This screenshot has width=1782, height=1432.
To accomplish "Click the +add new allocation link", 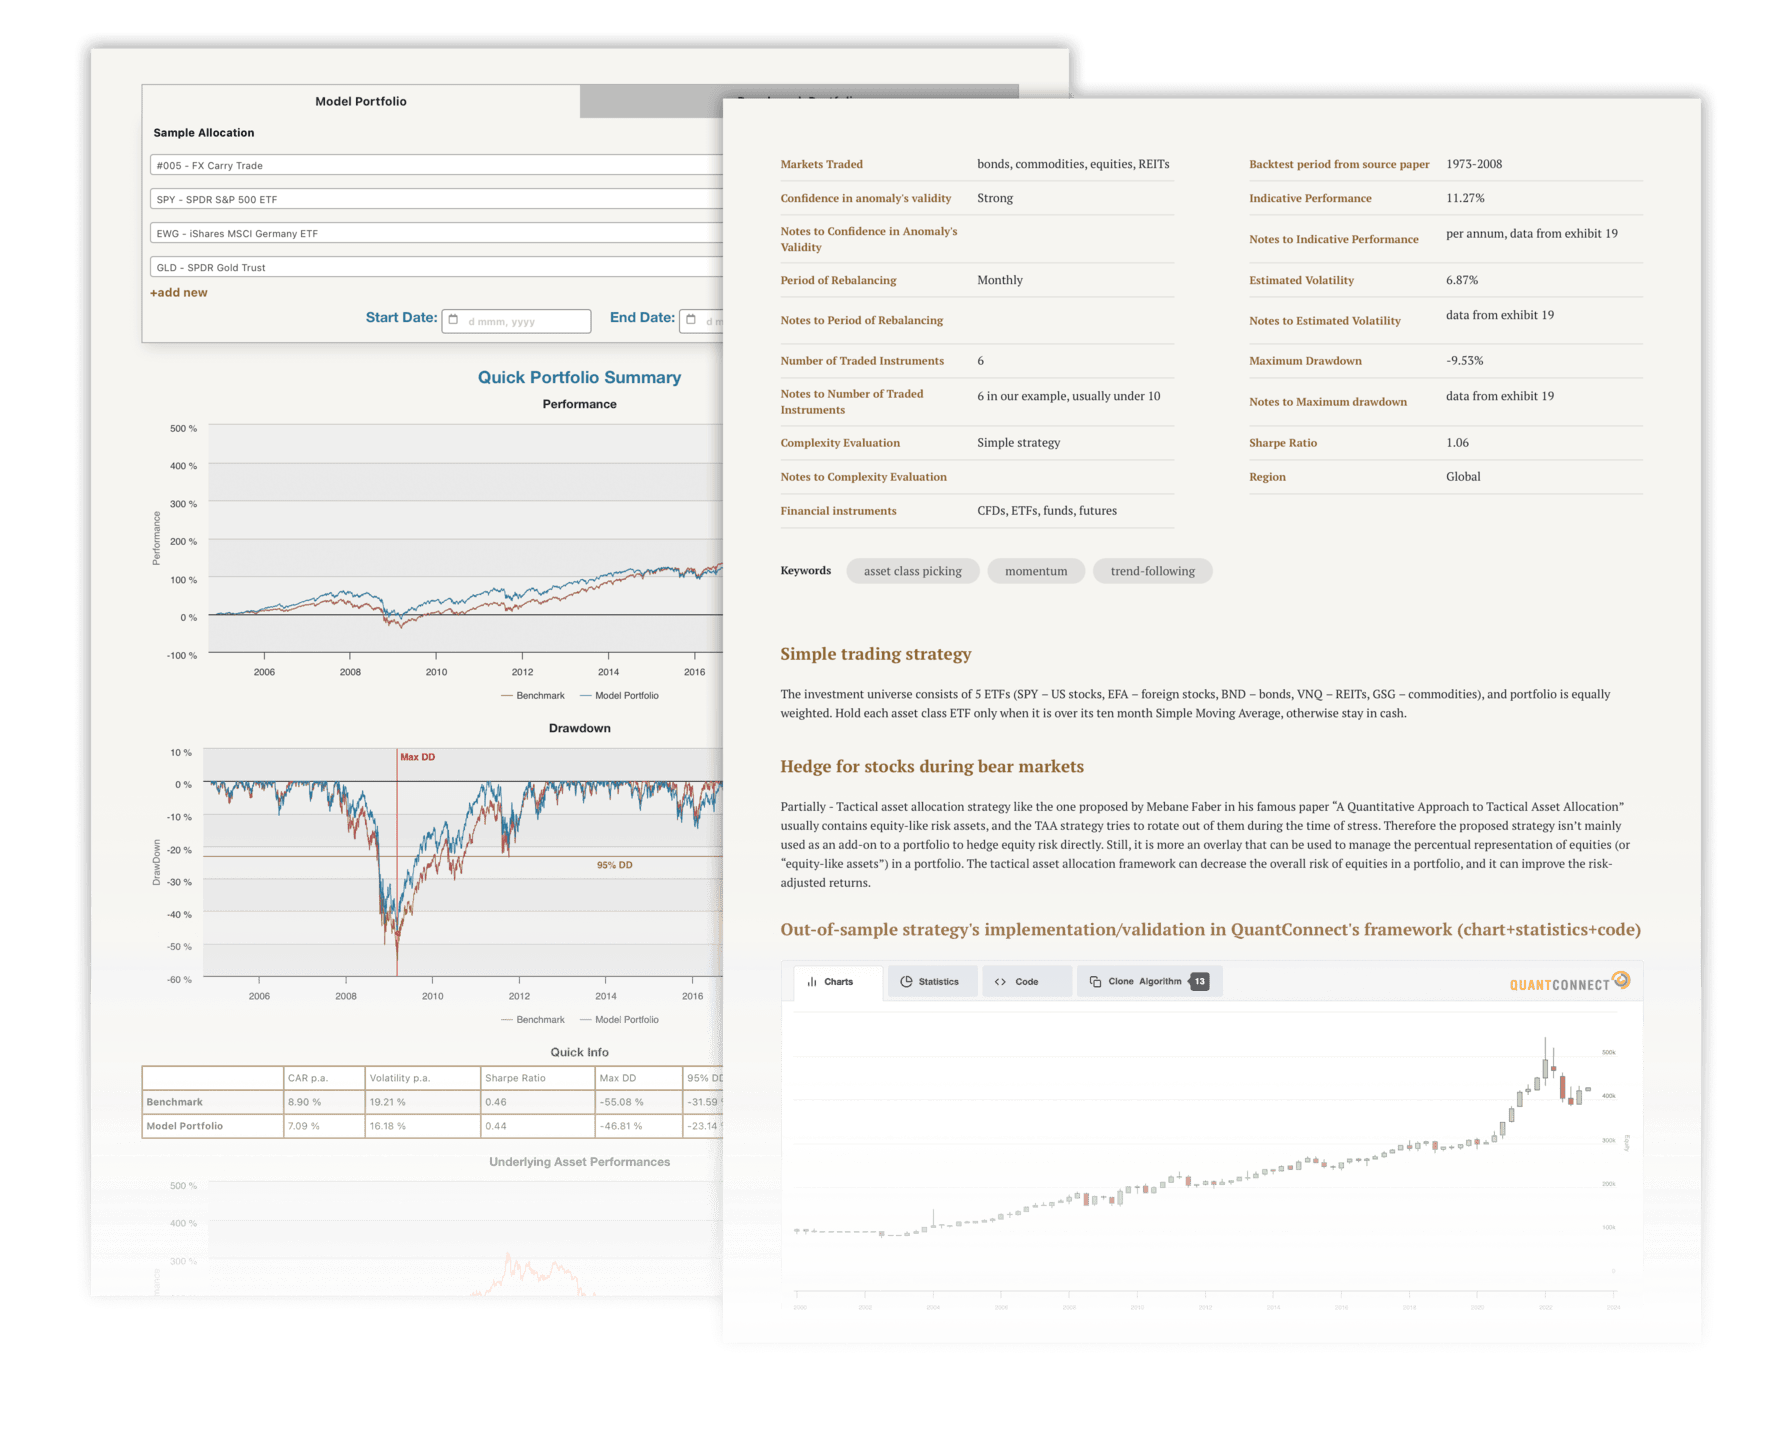I will [179, 293].
